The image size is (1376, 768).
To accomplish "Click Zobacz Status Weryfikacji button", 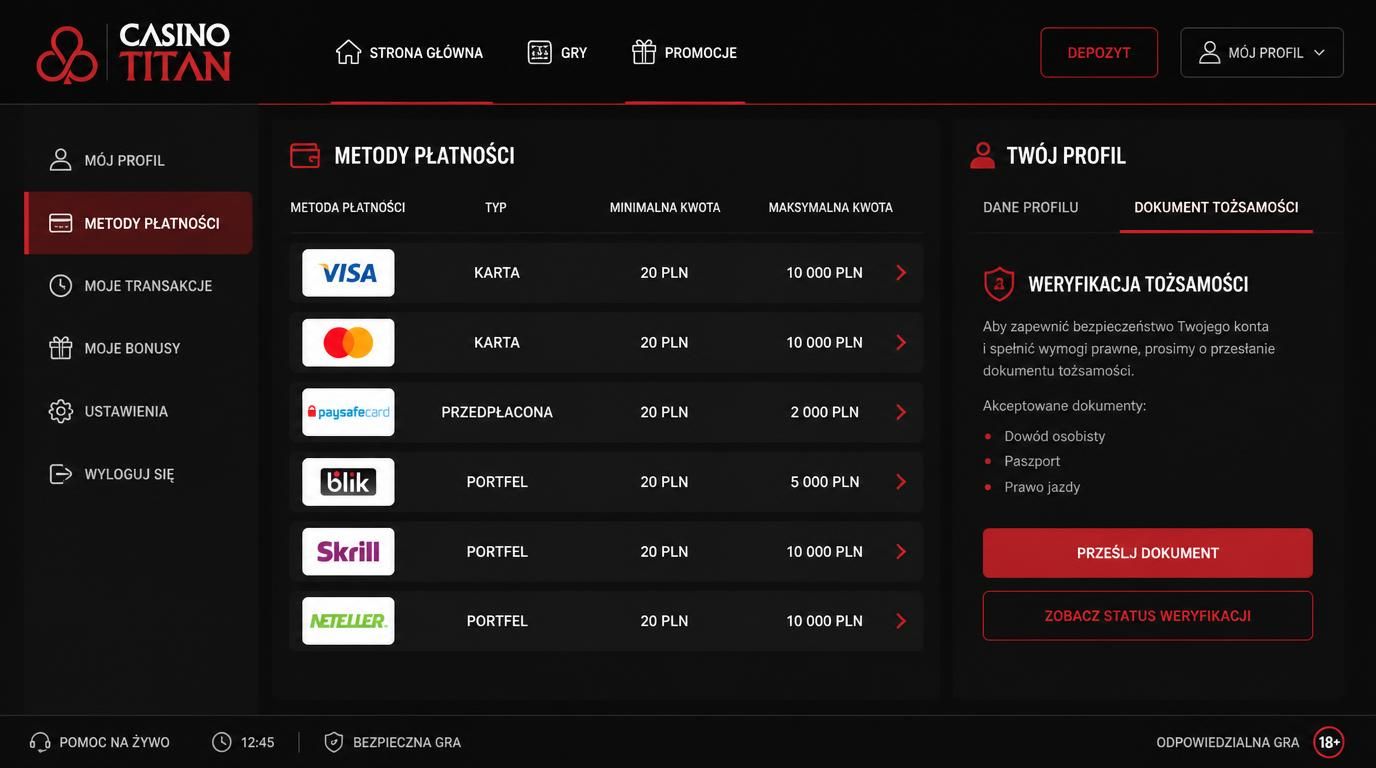I will pyautogui.click(x=1148, y=616).
